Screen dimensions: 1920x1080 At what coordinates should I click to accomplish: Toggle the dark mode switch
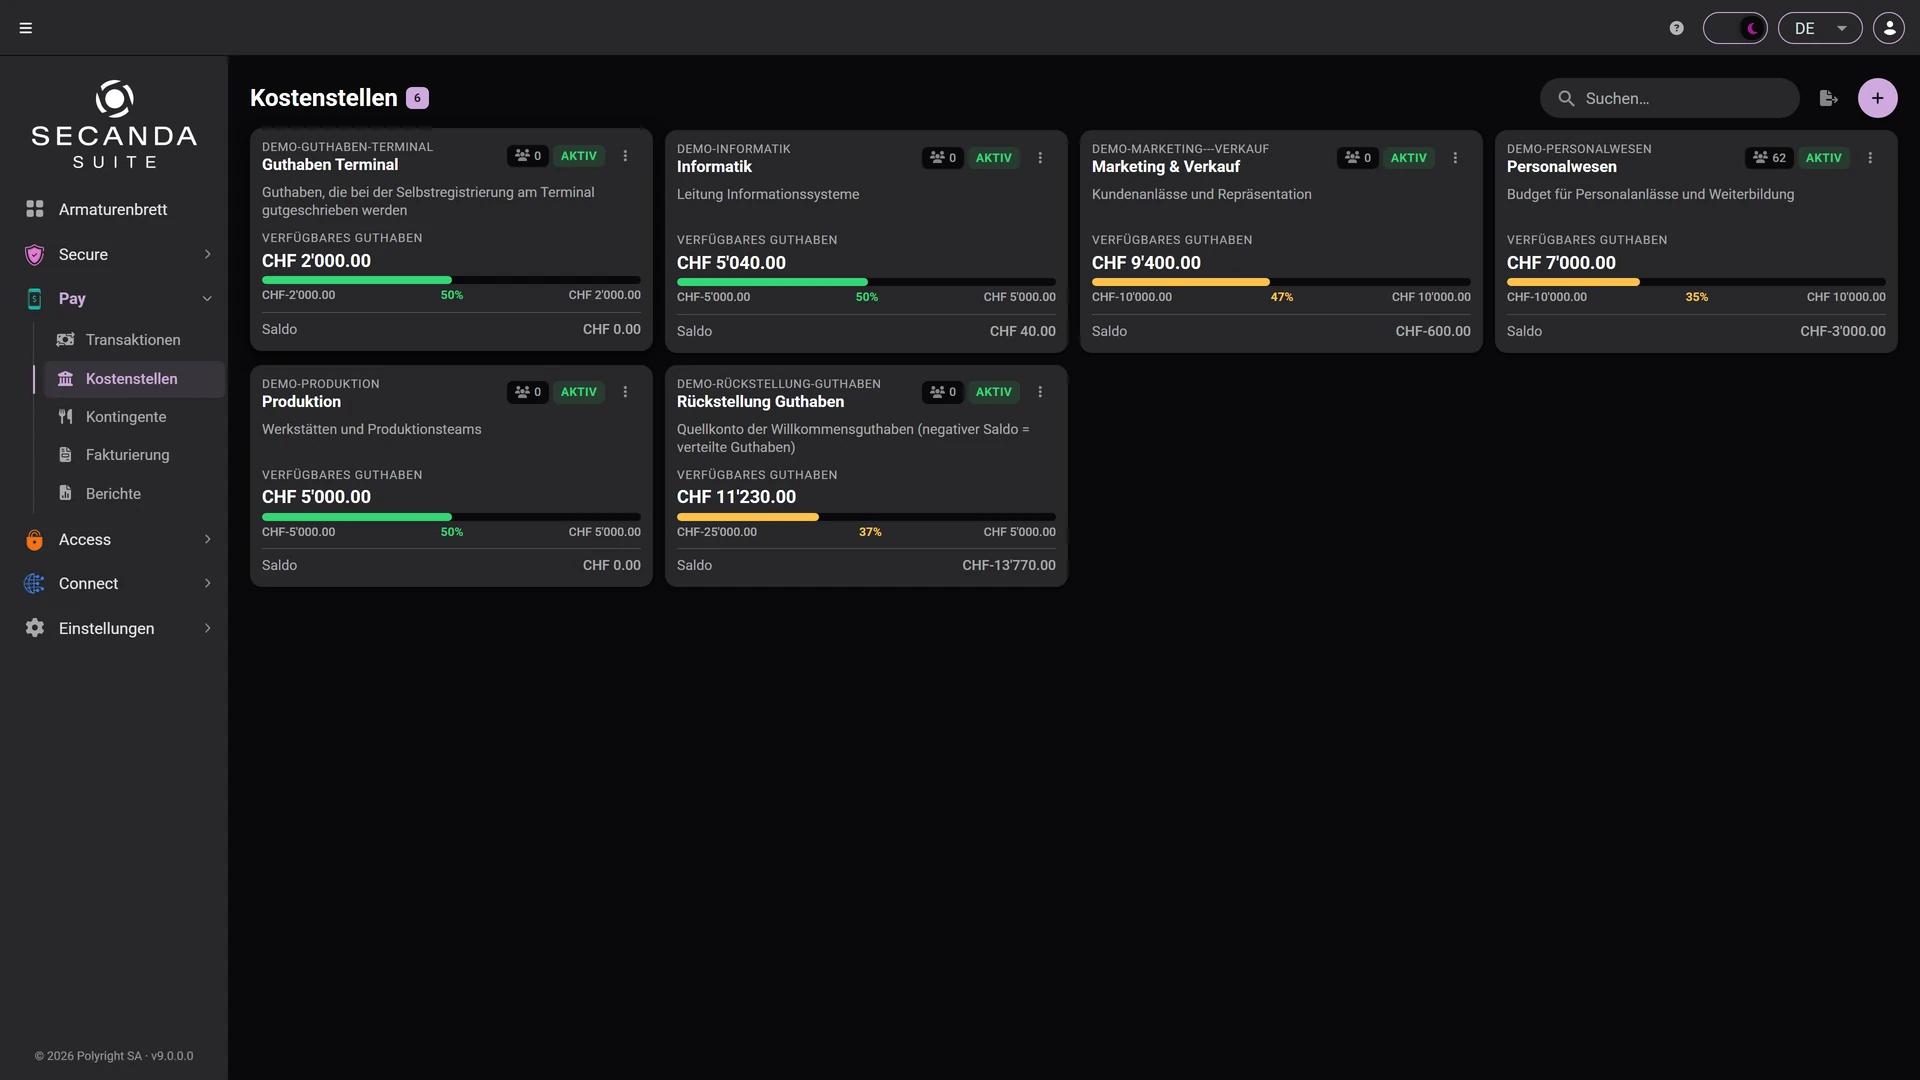1735,28
